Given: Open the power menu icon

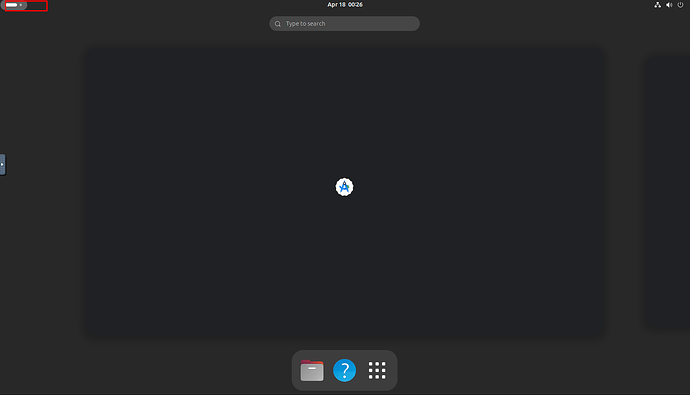Looking at the screenshot, I should (680, 5).
